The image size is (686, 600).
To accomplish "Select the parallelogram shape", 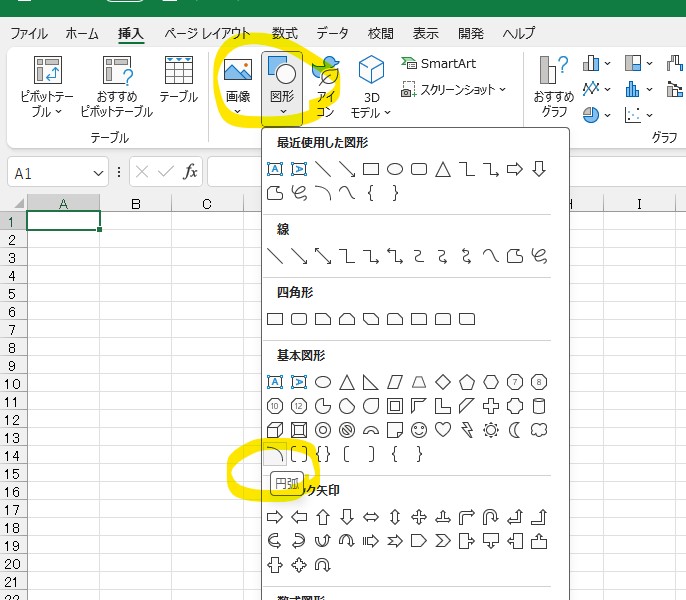I will [395, 382].
